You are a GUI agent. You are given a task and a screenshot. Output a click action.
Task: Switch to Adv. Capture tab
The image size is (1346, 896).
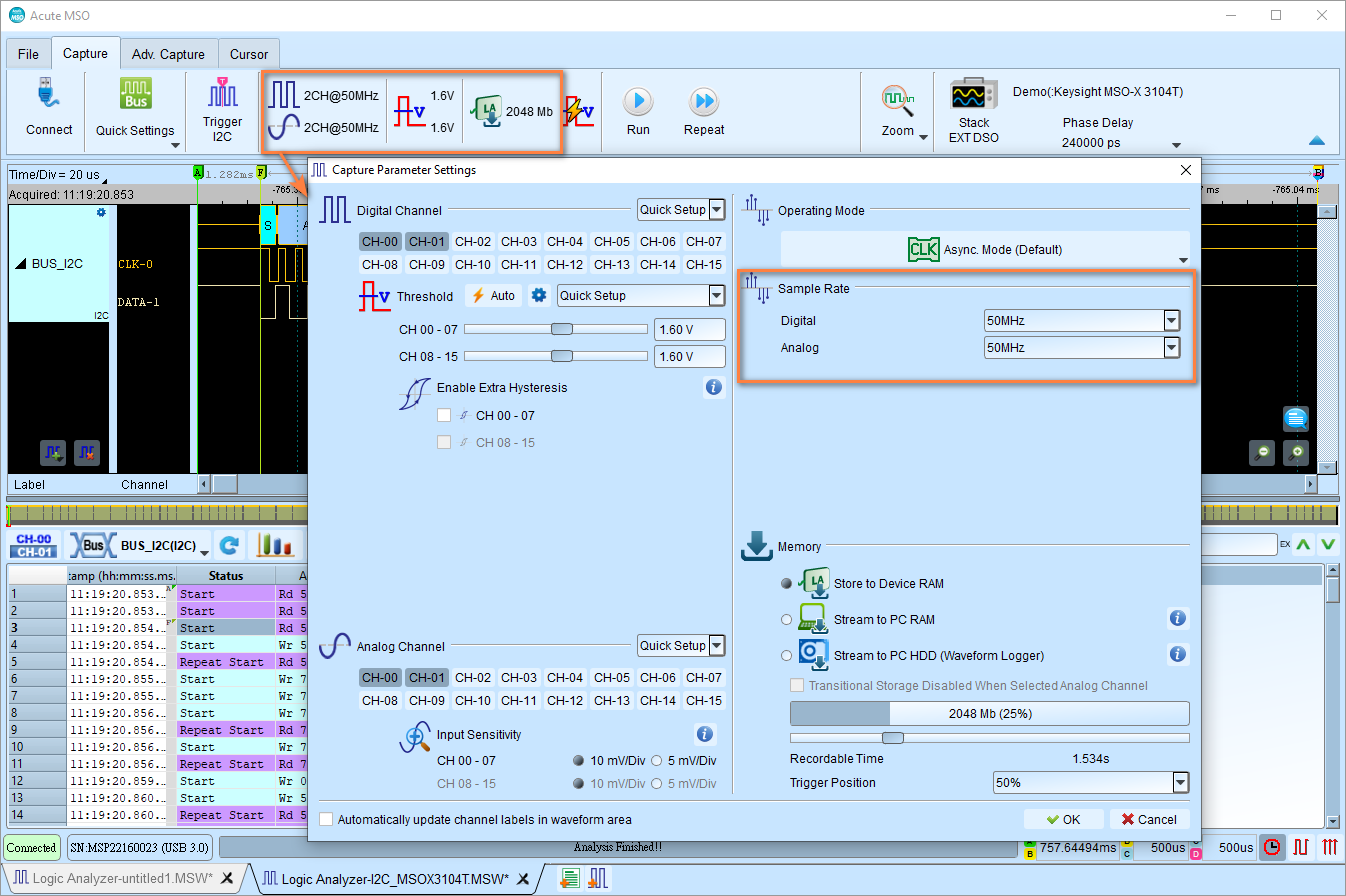click(168, 54)
